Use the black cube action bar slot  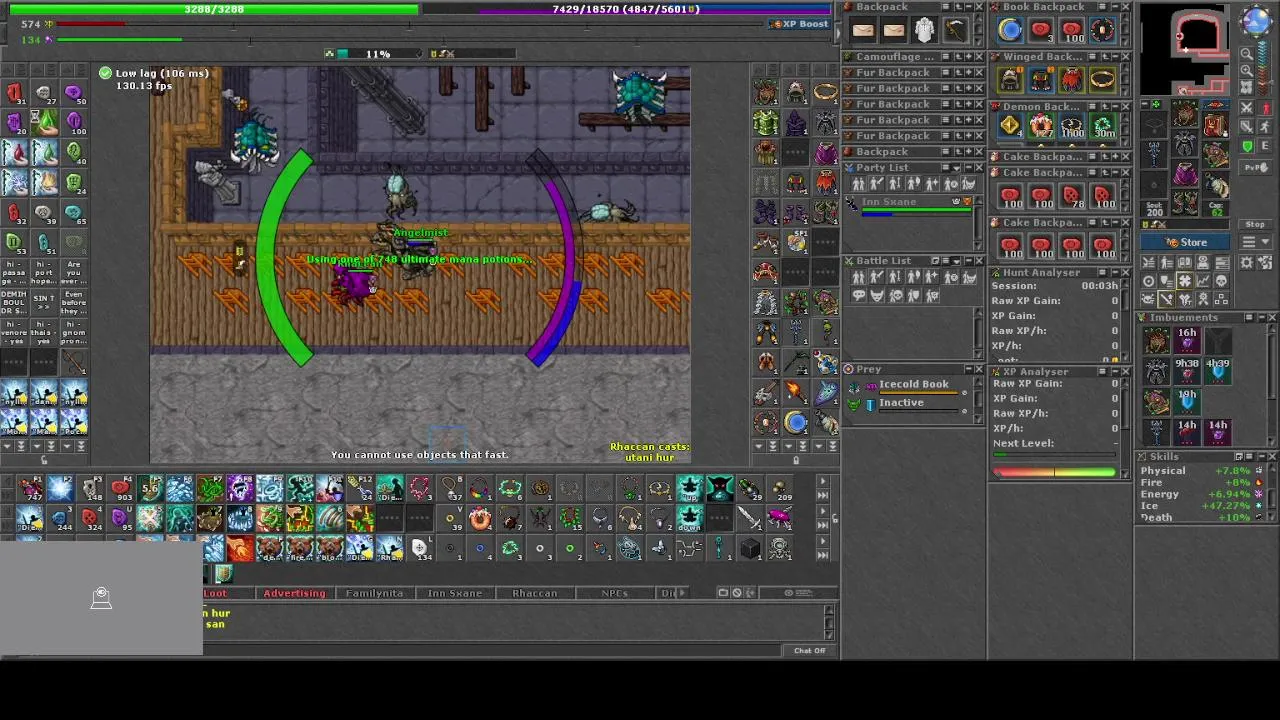(x=750, y=548)
